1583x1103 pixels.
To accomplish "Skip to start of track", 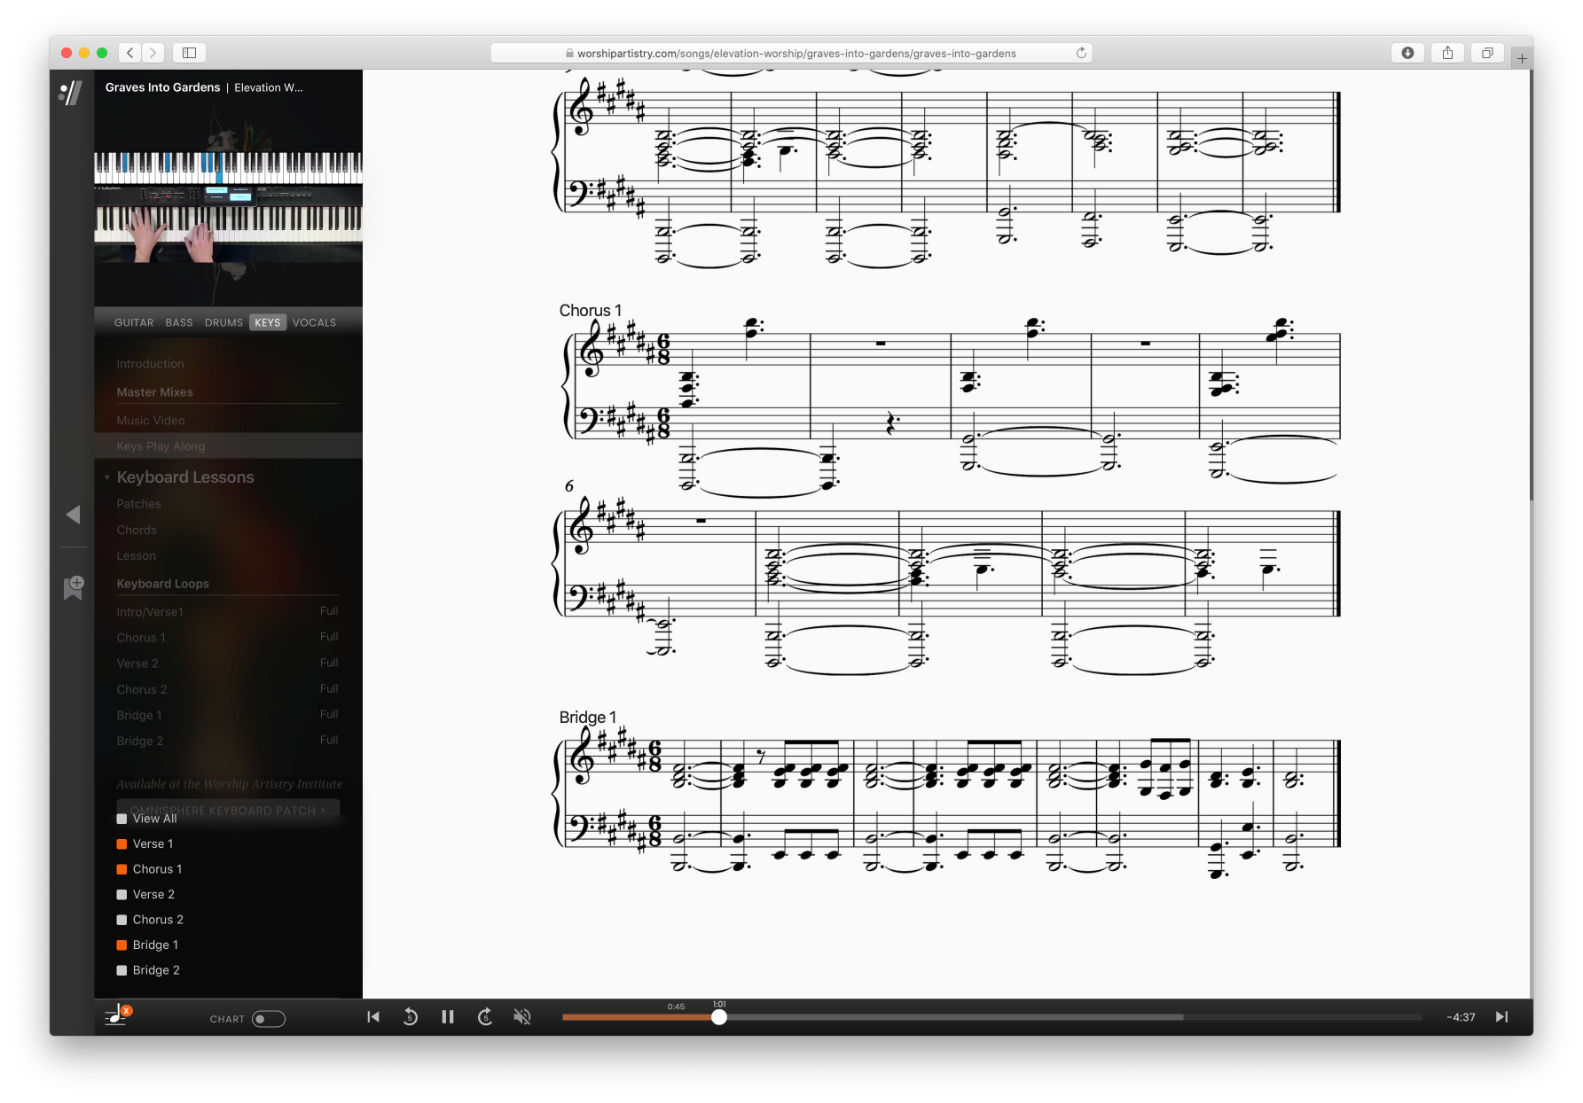I will click(x=373, y=1017).
